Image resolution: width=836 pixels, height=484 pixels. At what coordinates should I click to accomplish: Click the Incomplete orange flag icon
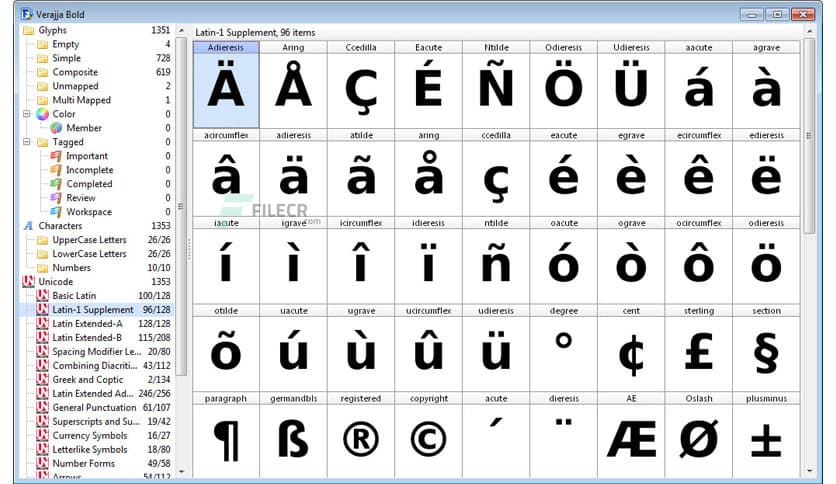(x=56, y=170)
